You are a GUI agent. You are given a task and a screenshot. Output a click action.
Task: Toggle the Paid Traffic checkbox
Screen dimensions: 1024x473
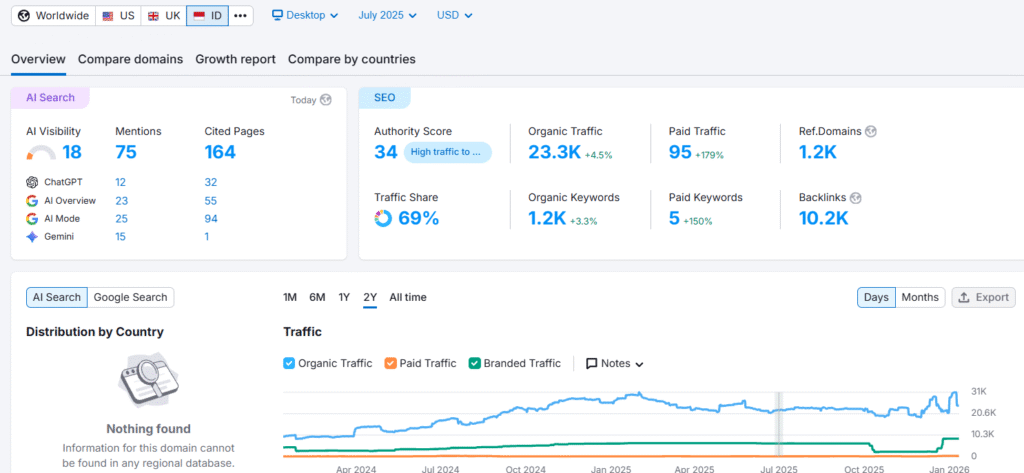point(390,364)
